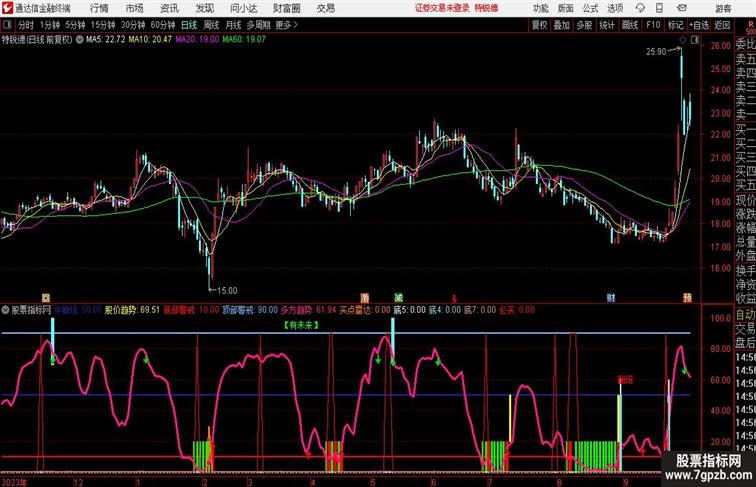The image size is (756, 487).
Task: Open the 交易 menu
Action: coord(325,8)
